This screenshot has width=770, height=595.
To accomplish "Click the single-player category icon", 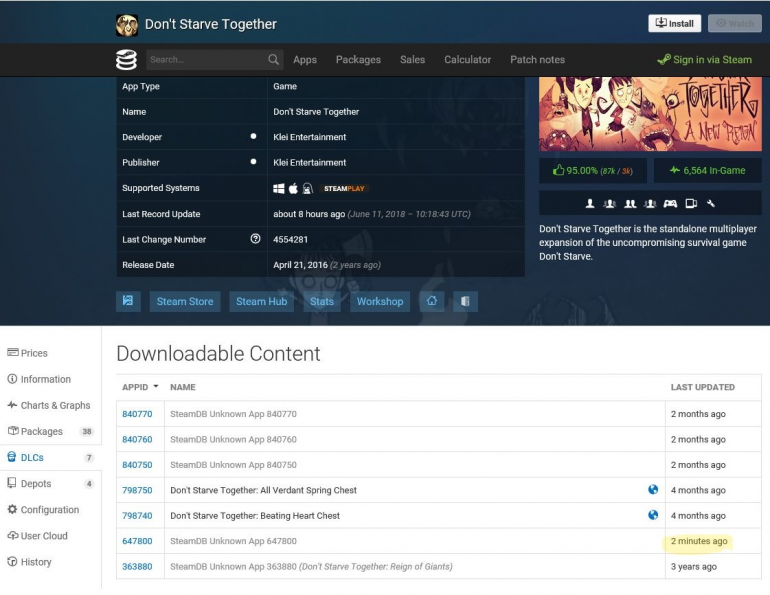I will click(x=590, y=203).
